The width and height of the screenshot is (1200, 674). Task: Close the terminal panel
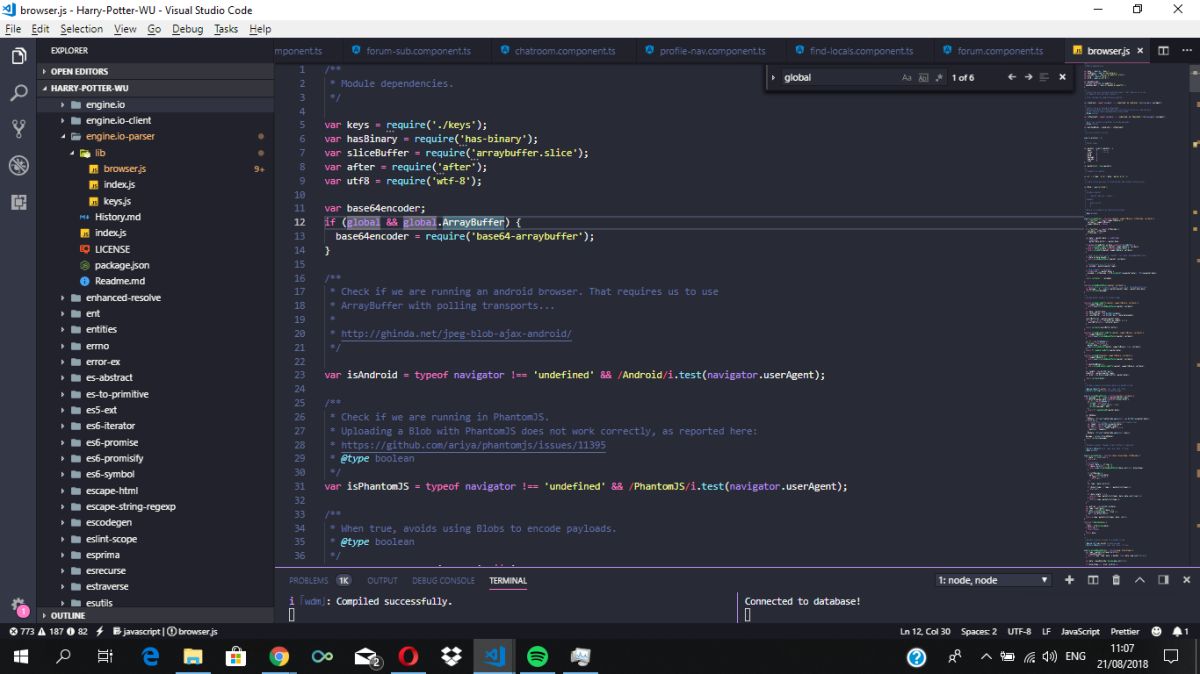[1186, 580]
